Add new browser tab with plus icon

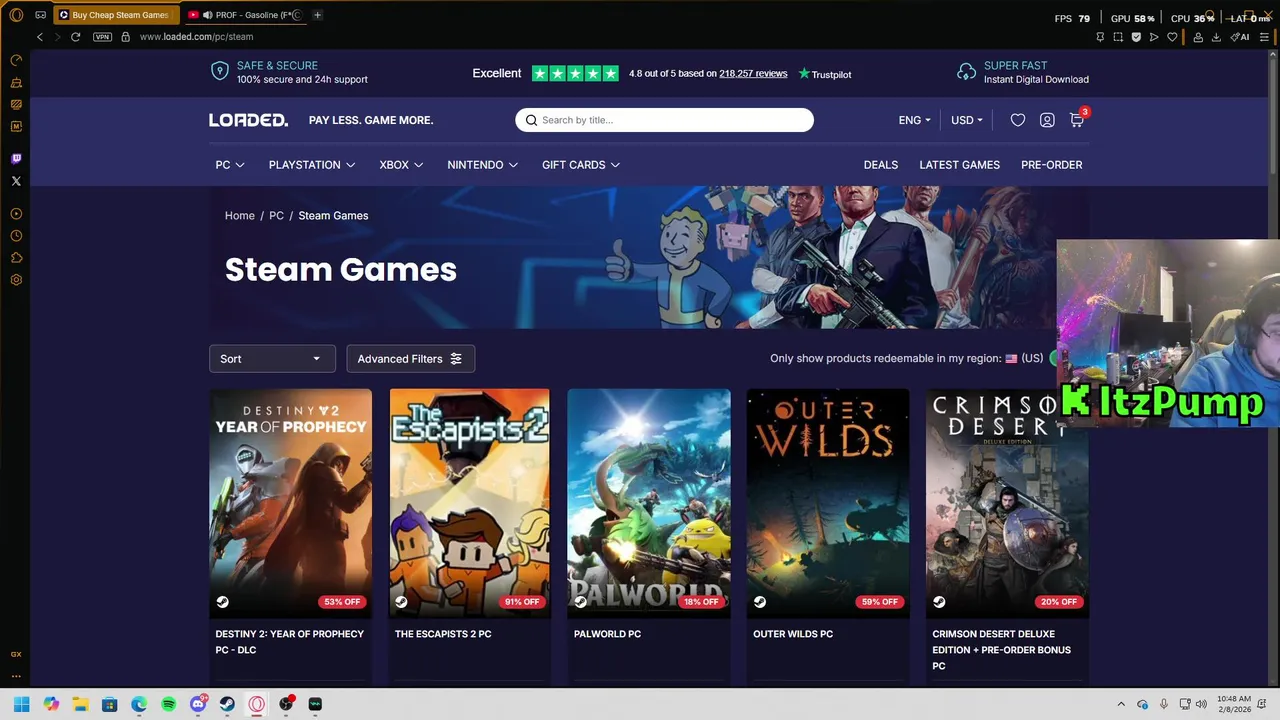tap(317, 15)
